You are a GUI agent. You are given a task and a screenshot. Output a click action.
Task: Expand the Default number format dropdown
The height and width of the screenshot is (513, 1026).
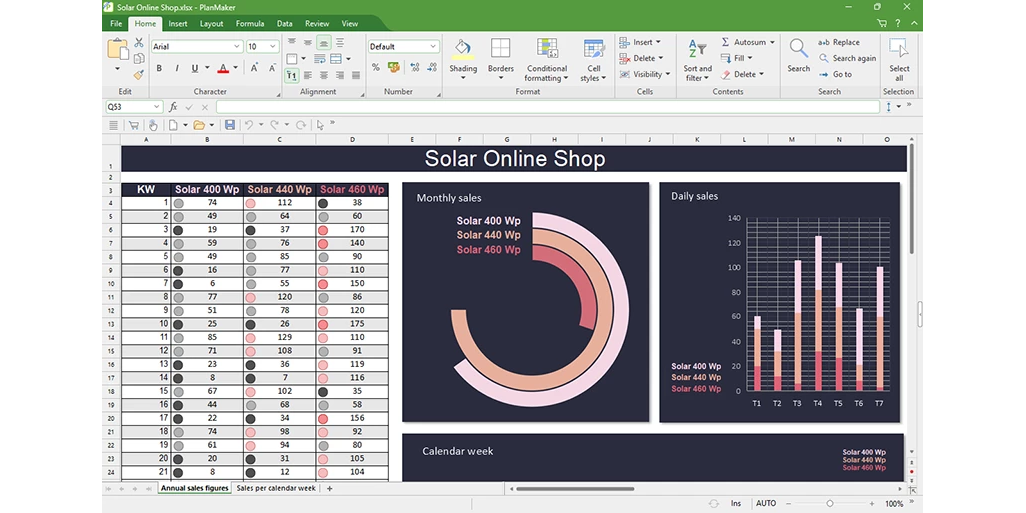(x=433, y=46)
